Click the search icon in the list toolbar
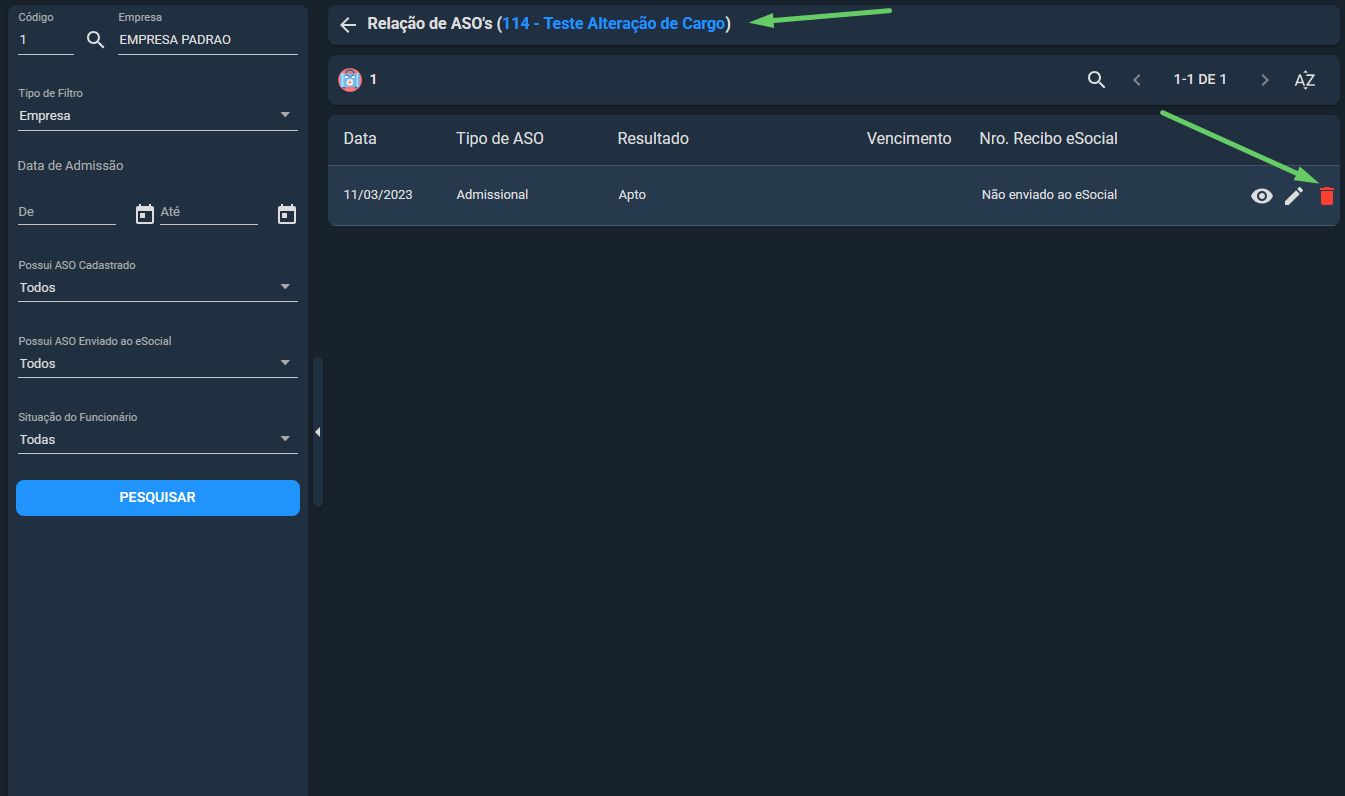The width and height of the screenshot is (1345, 796). tap(1096, 80)
